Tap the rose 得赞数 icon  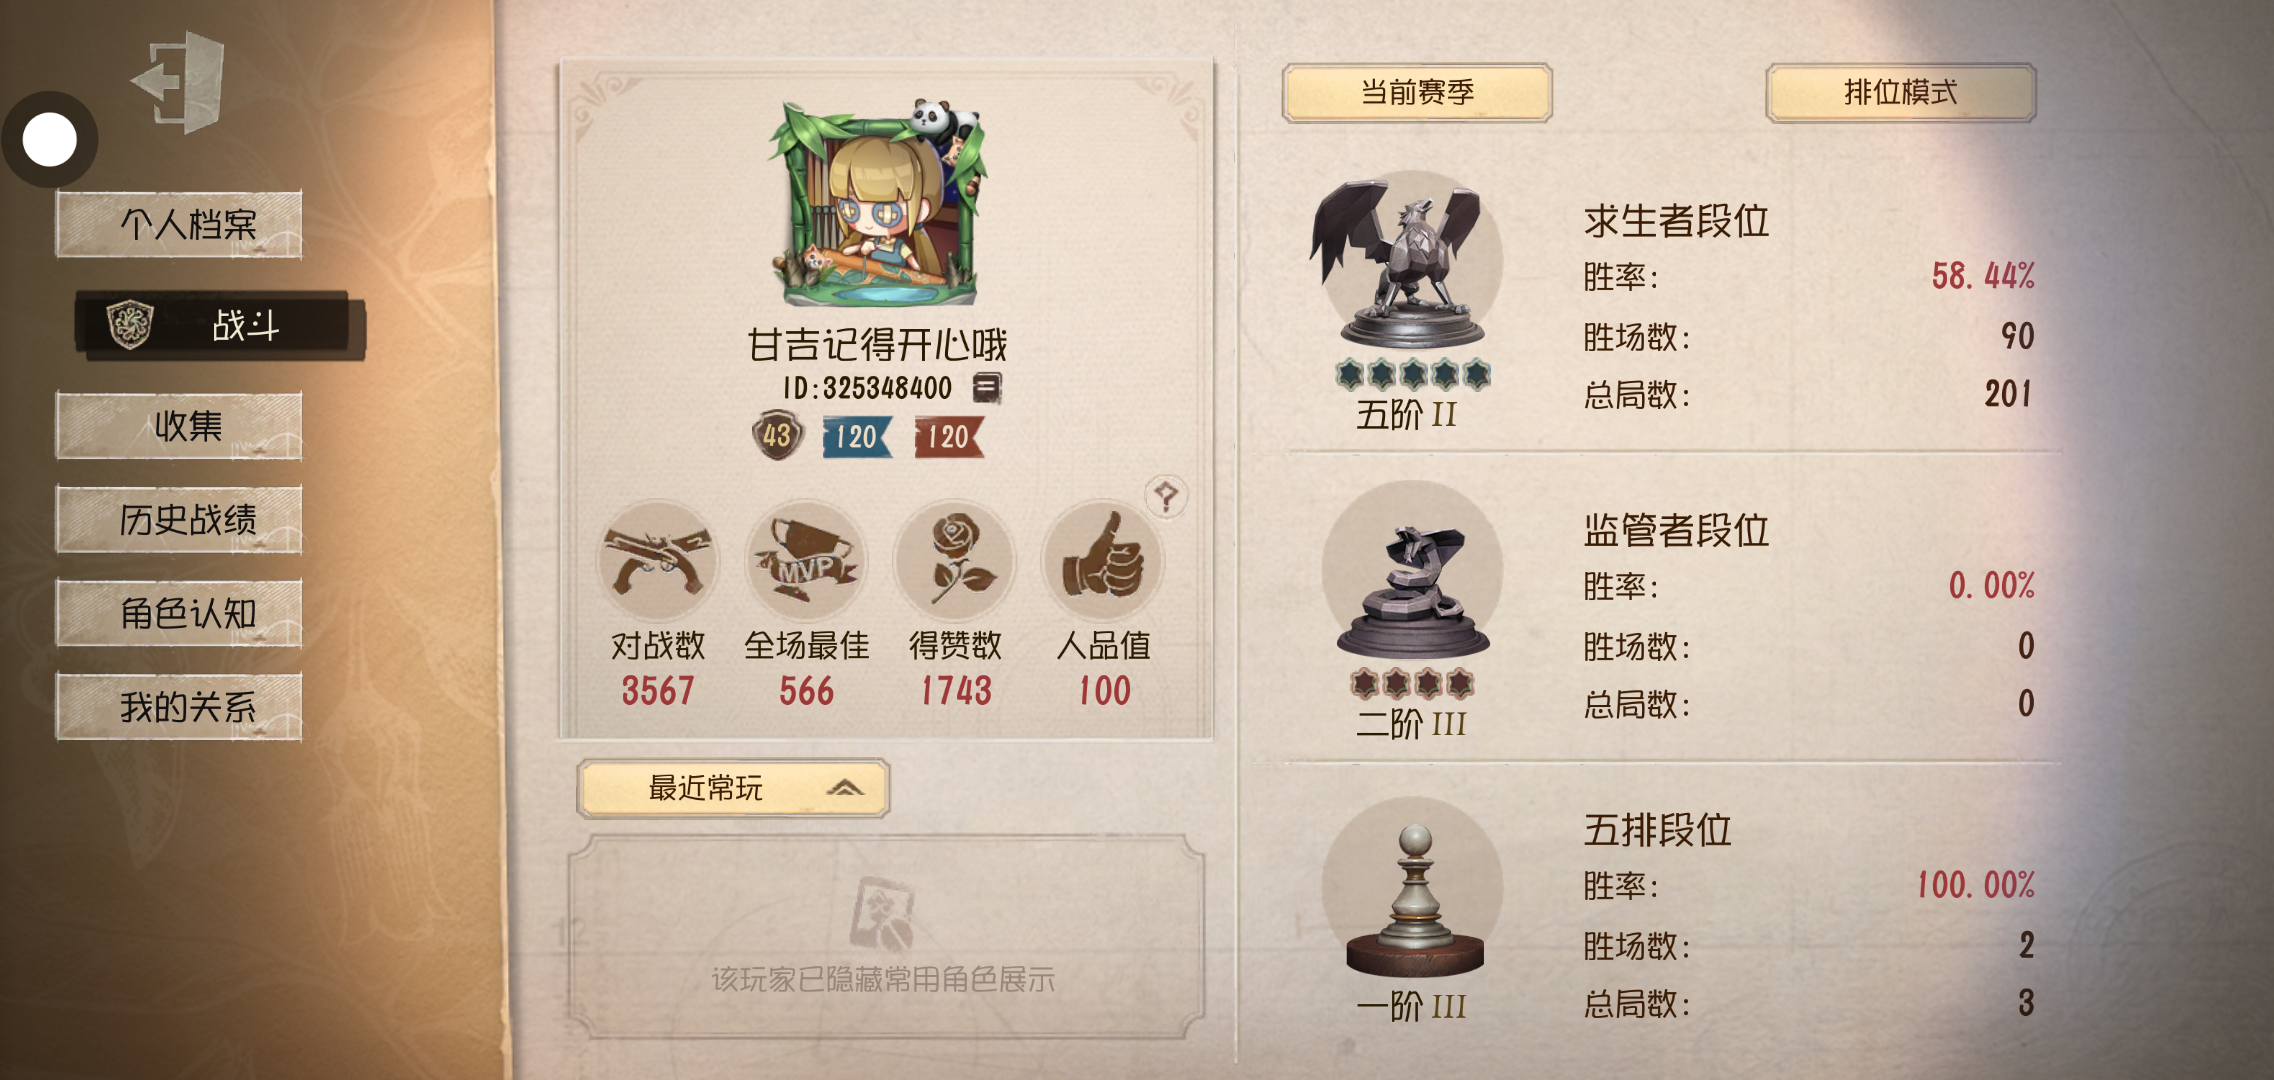pos(955,561)
